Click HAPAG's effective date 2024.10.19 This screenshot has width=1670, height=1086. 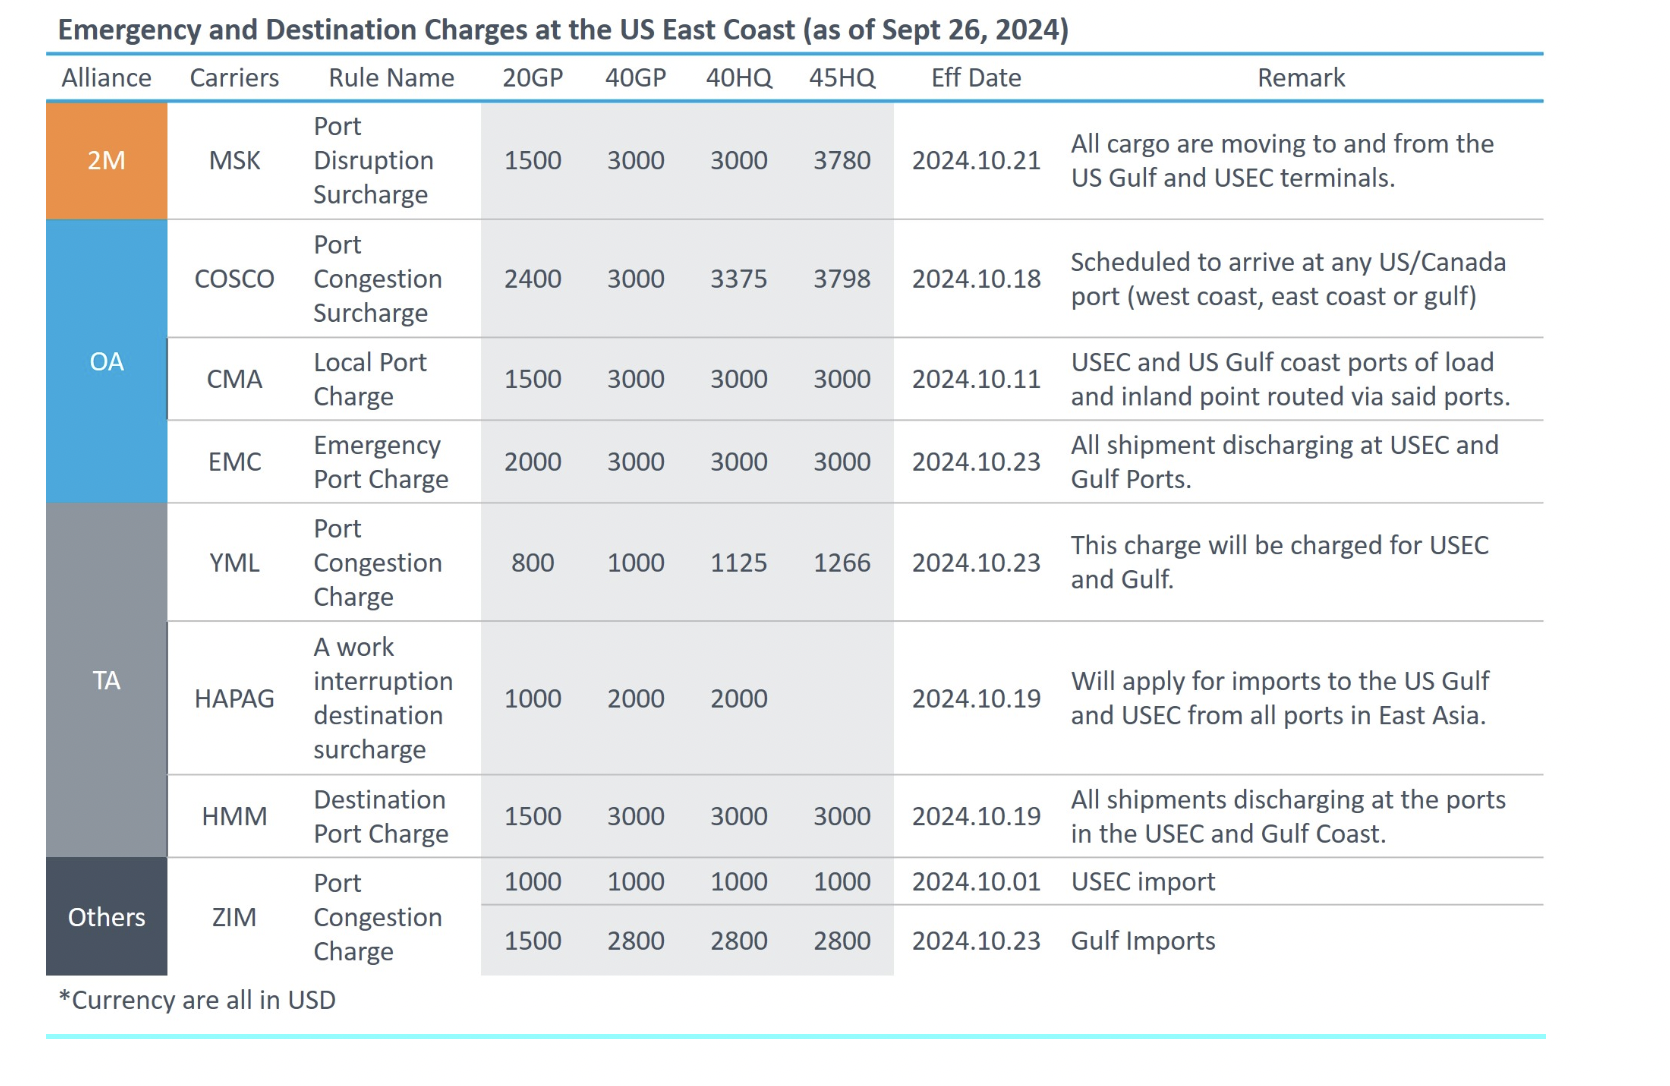point(976,698)
